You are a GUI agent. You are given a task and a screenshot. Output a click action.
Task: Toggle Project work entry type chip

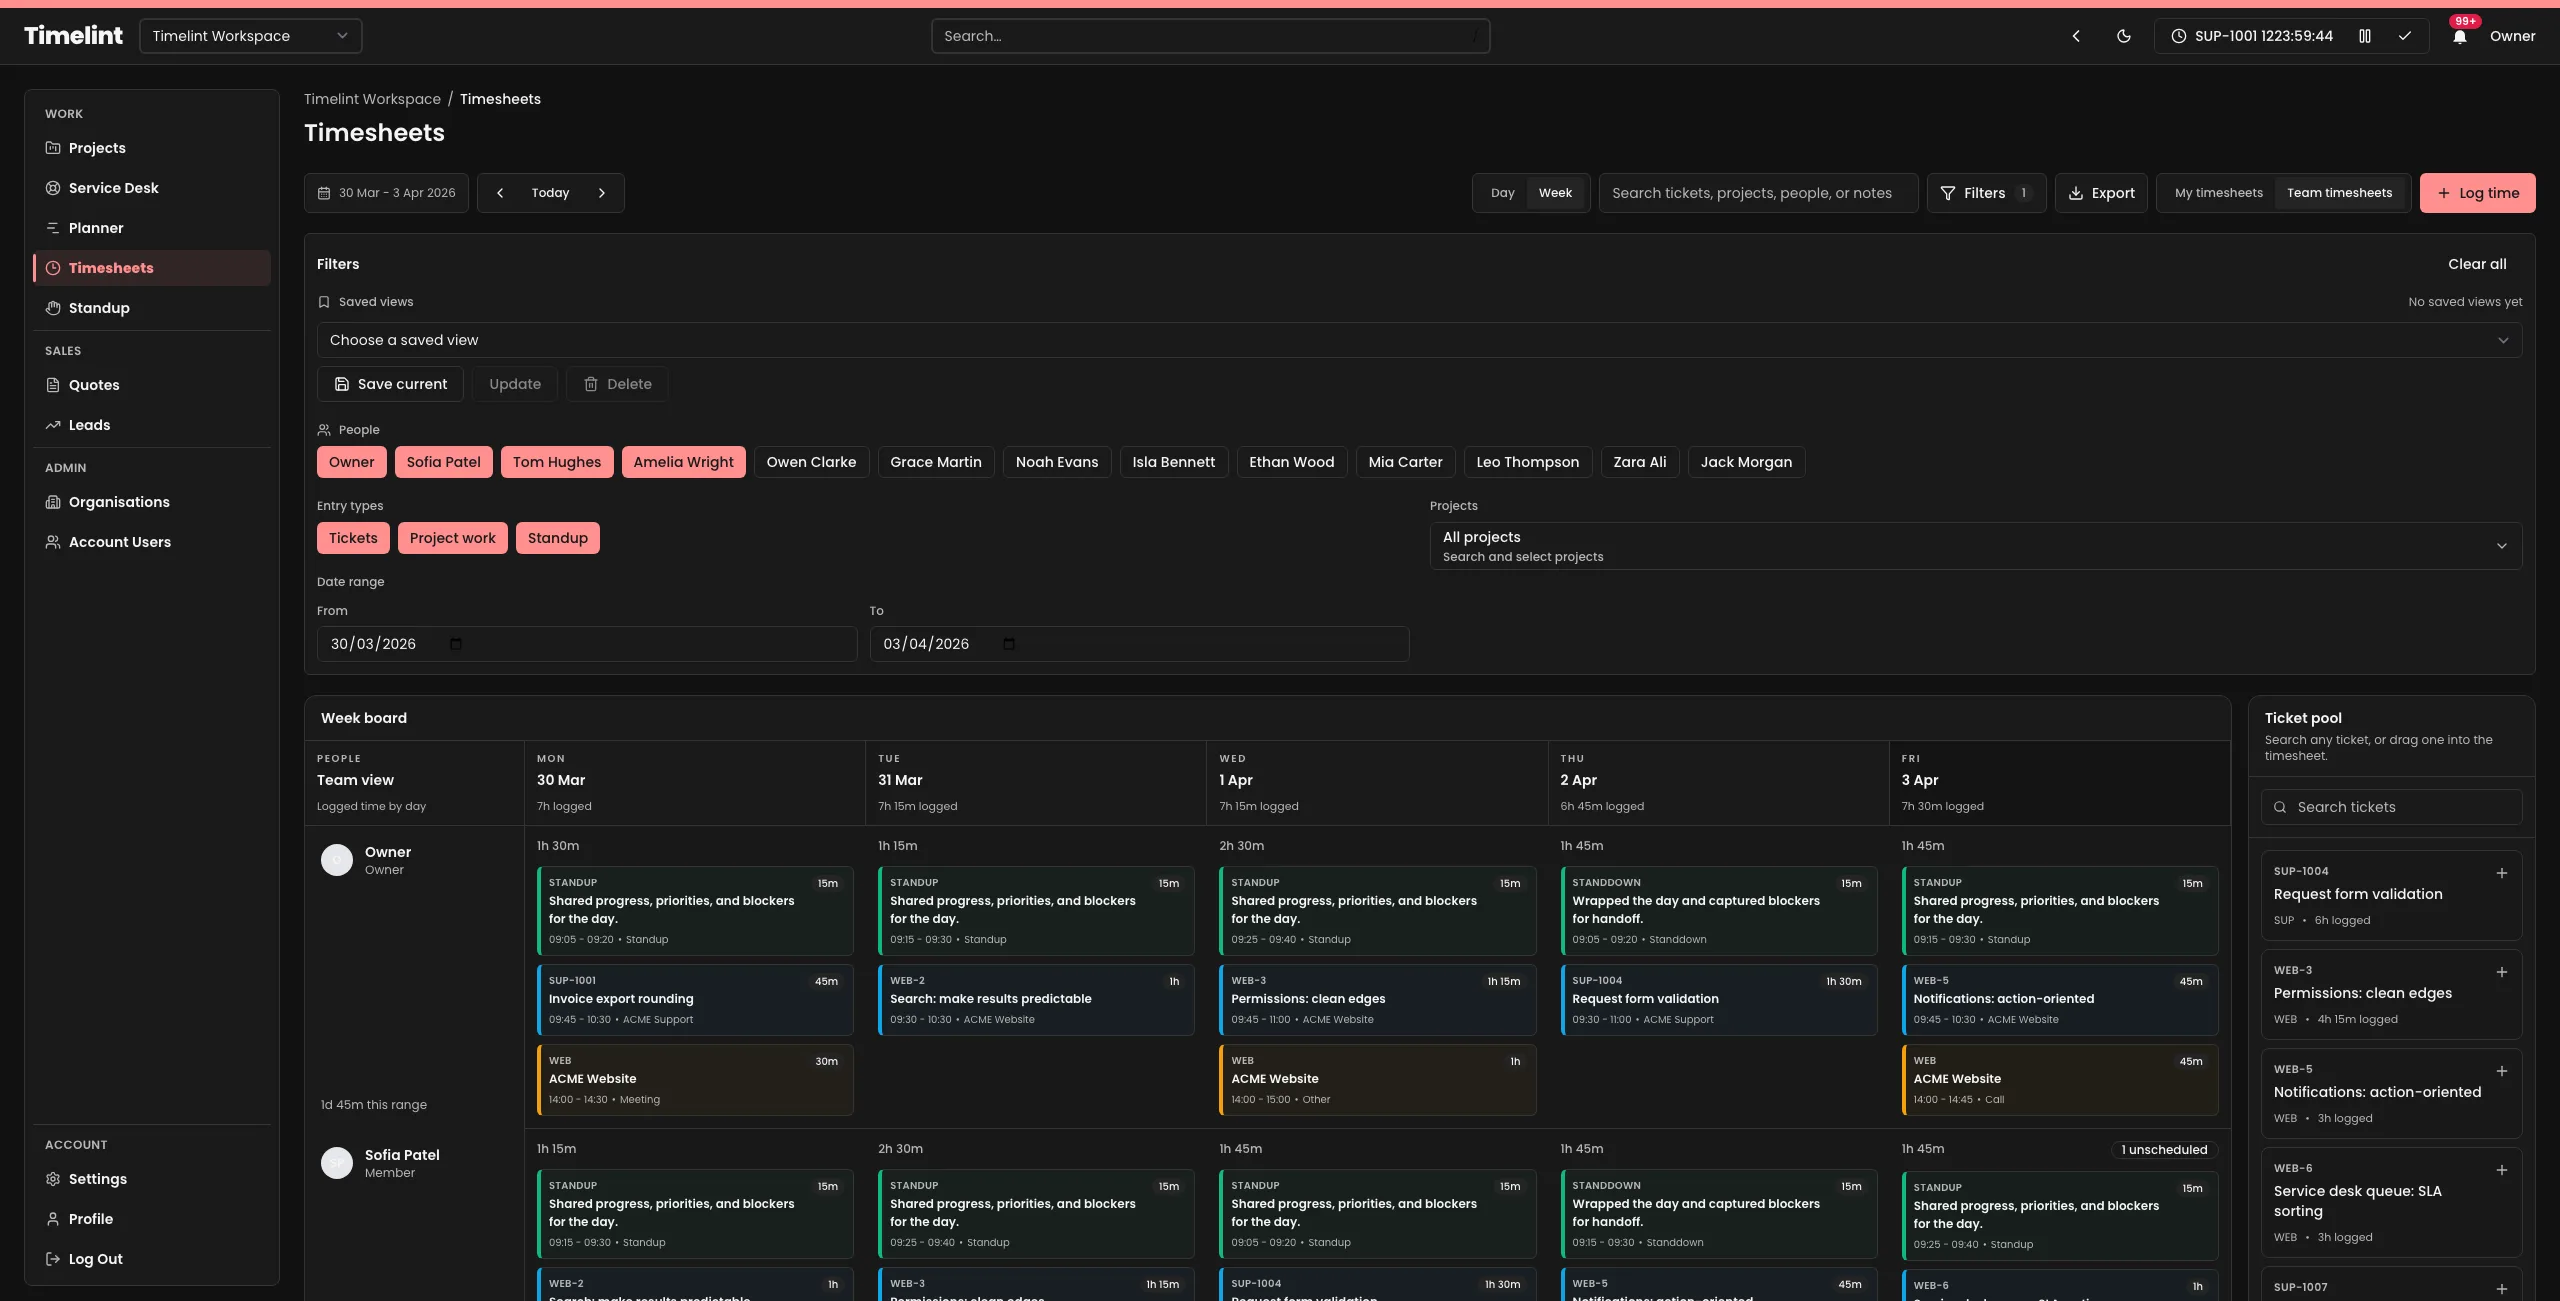click(453, 538)
